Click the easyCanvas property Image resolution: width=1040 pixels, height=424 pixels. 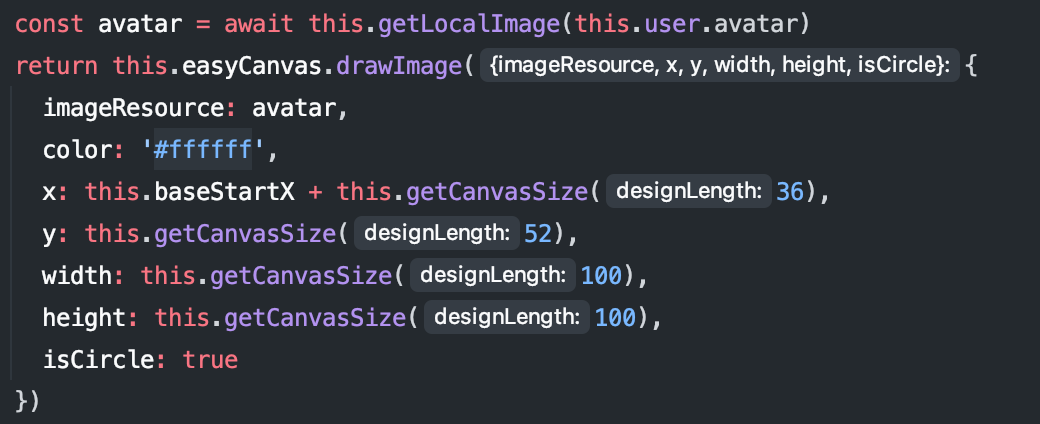click(251, 66)
